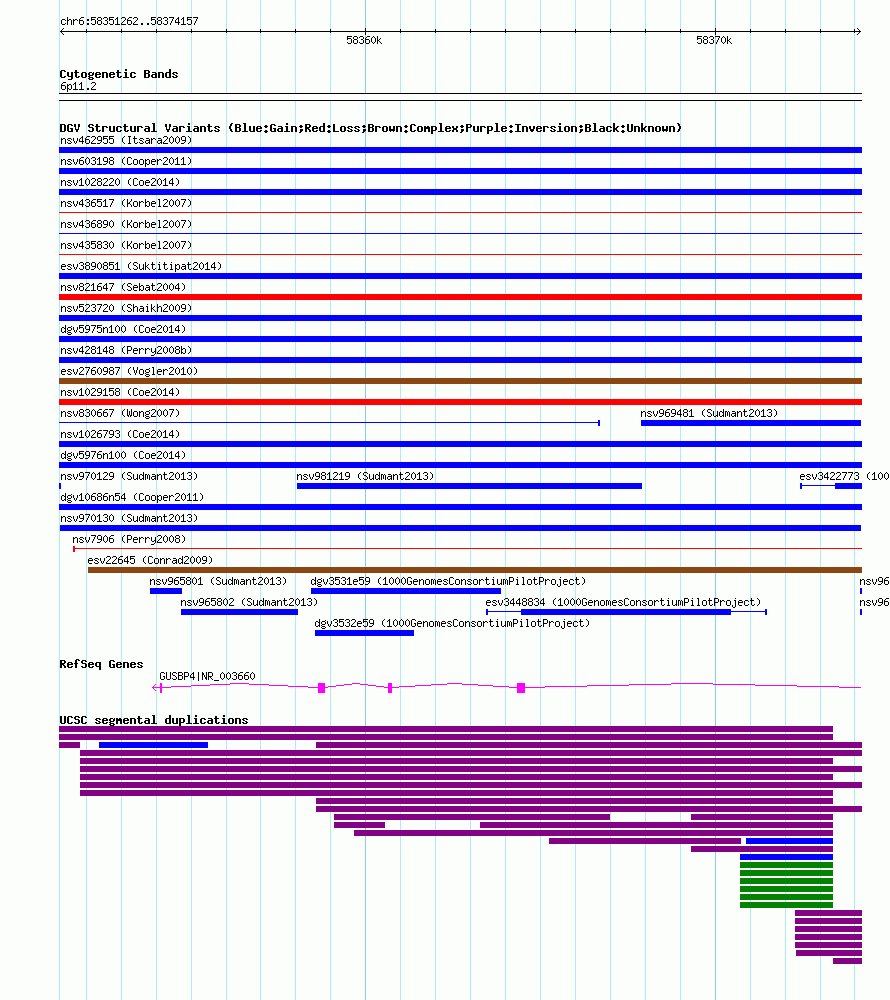Click dgv5976n100 (Coe2014) variant label

[x=123, y=456]
